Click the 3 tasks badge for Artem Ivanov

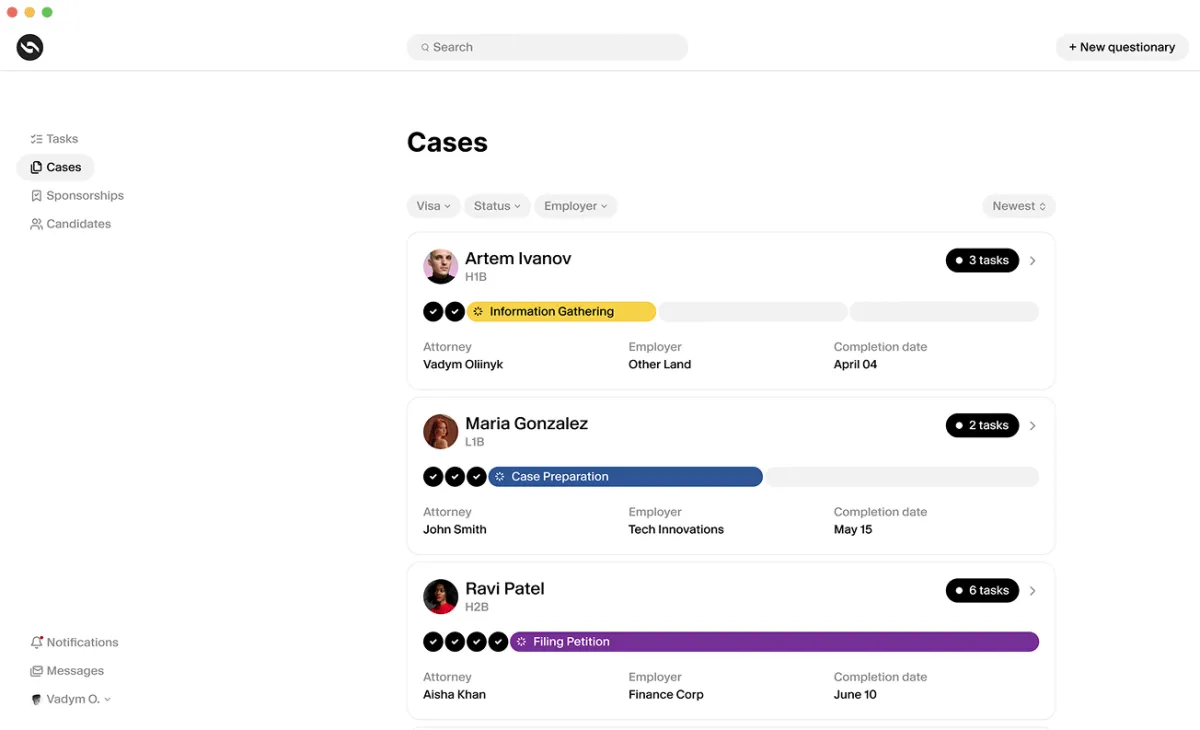[x=982, y=260]
